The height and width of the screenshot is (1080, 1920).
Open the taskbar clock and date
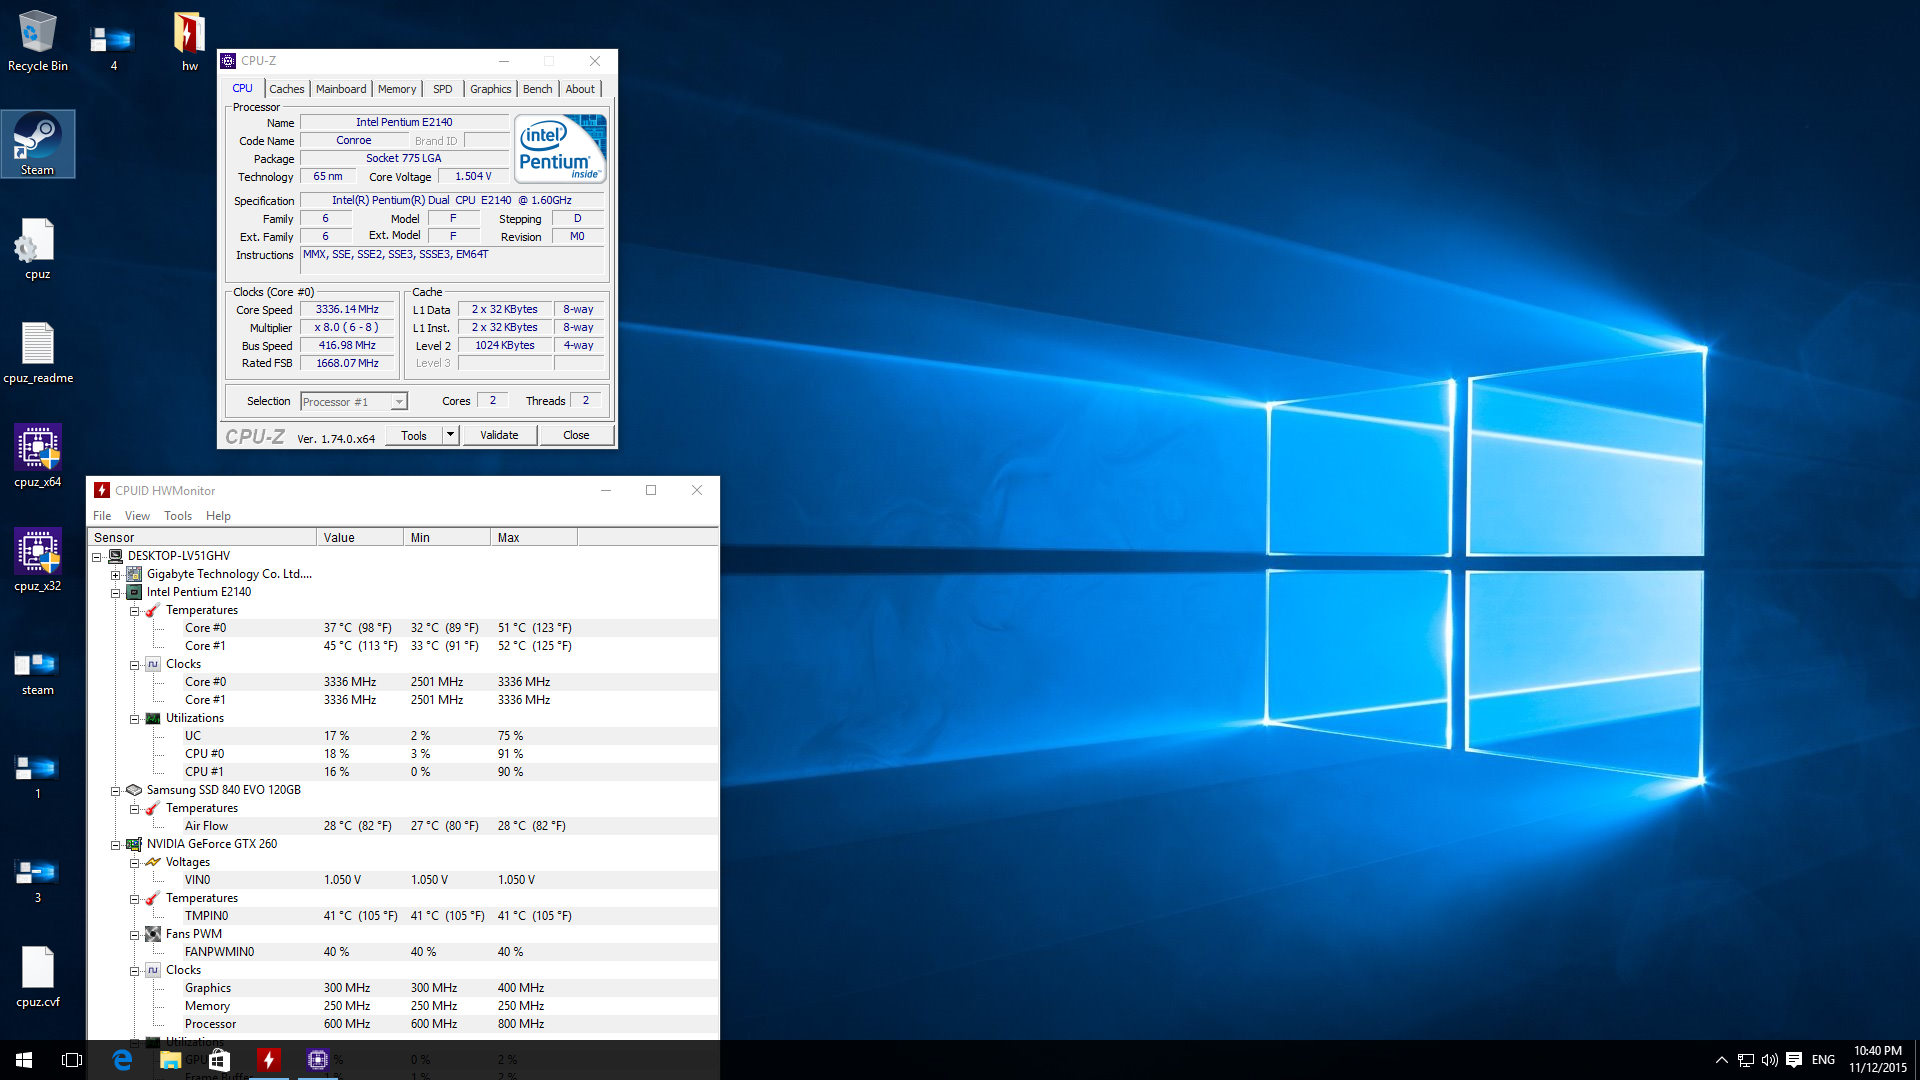[1877, 1060]
